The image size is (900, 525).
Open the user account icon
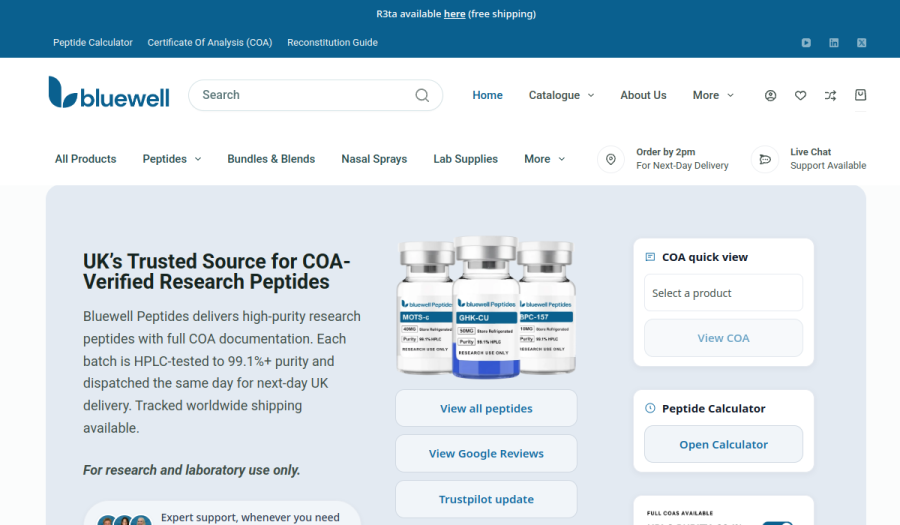click(x=770, y=95)
